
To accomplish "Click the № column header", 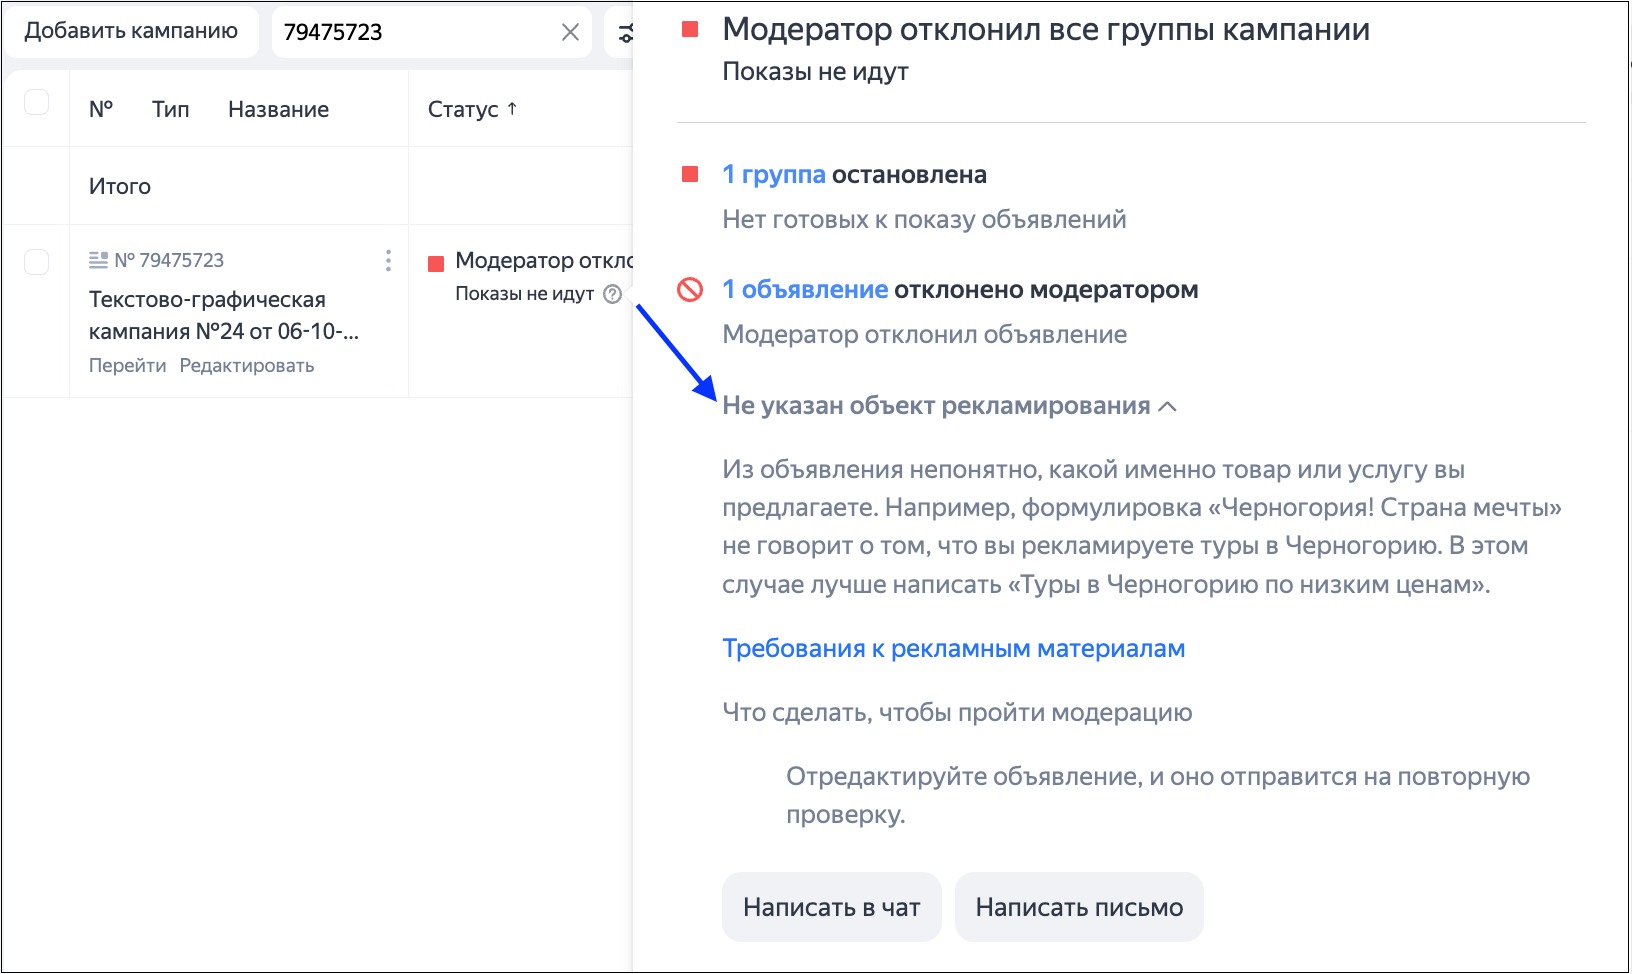I will click(101, 109).
